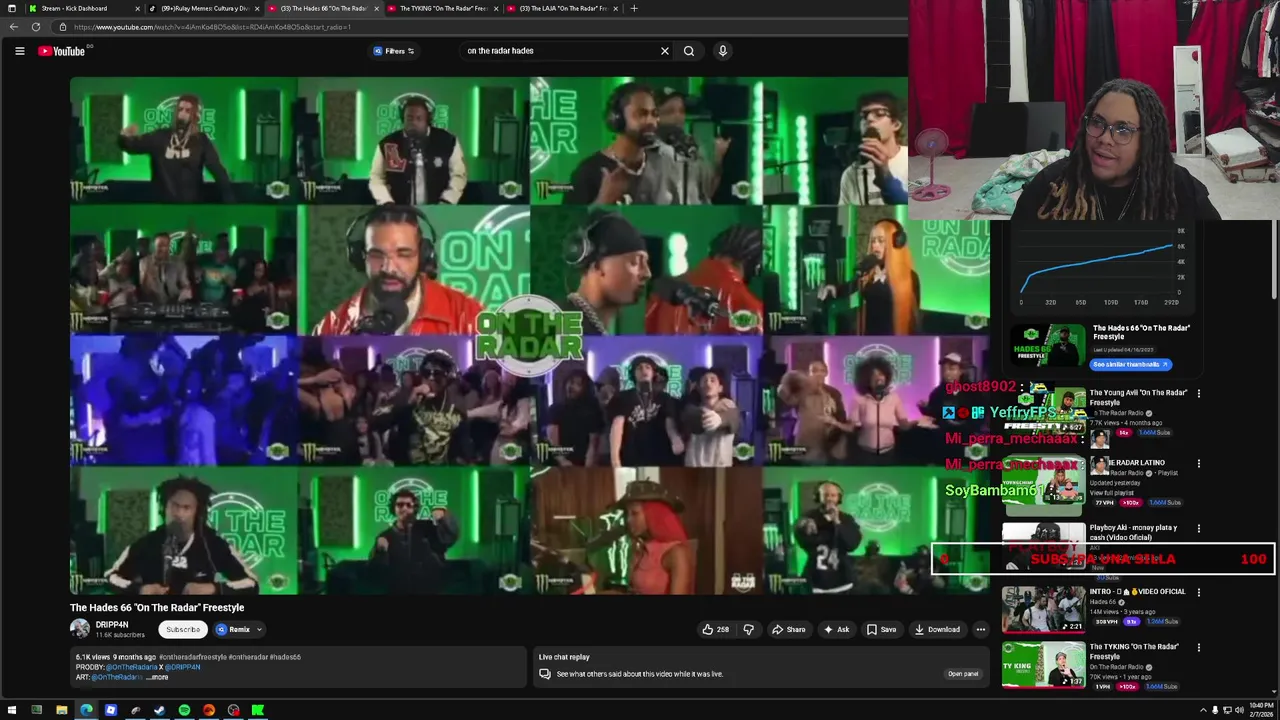Share the video
The image size is (1280, 720).
[x=788, y=629]
